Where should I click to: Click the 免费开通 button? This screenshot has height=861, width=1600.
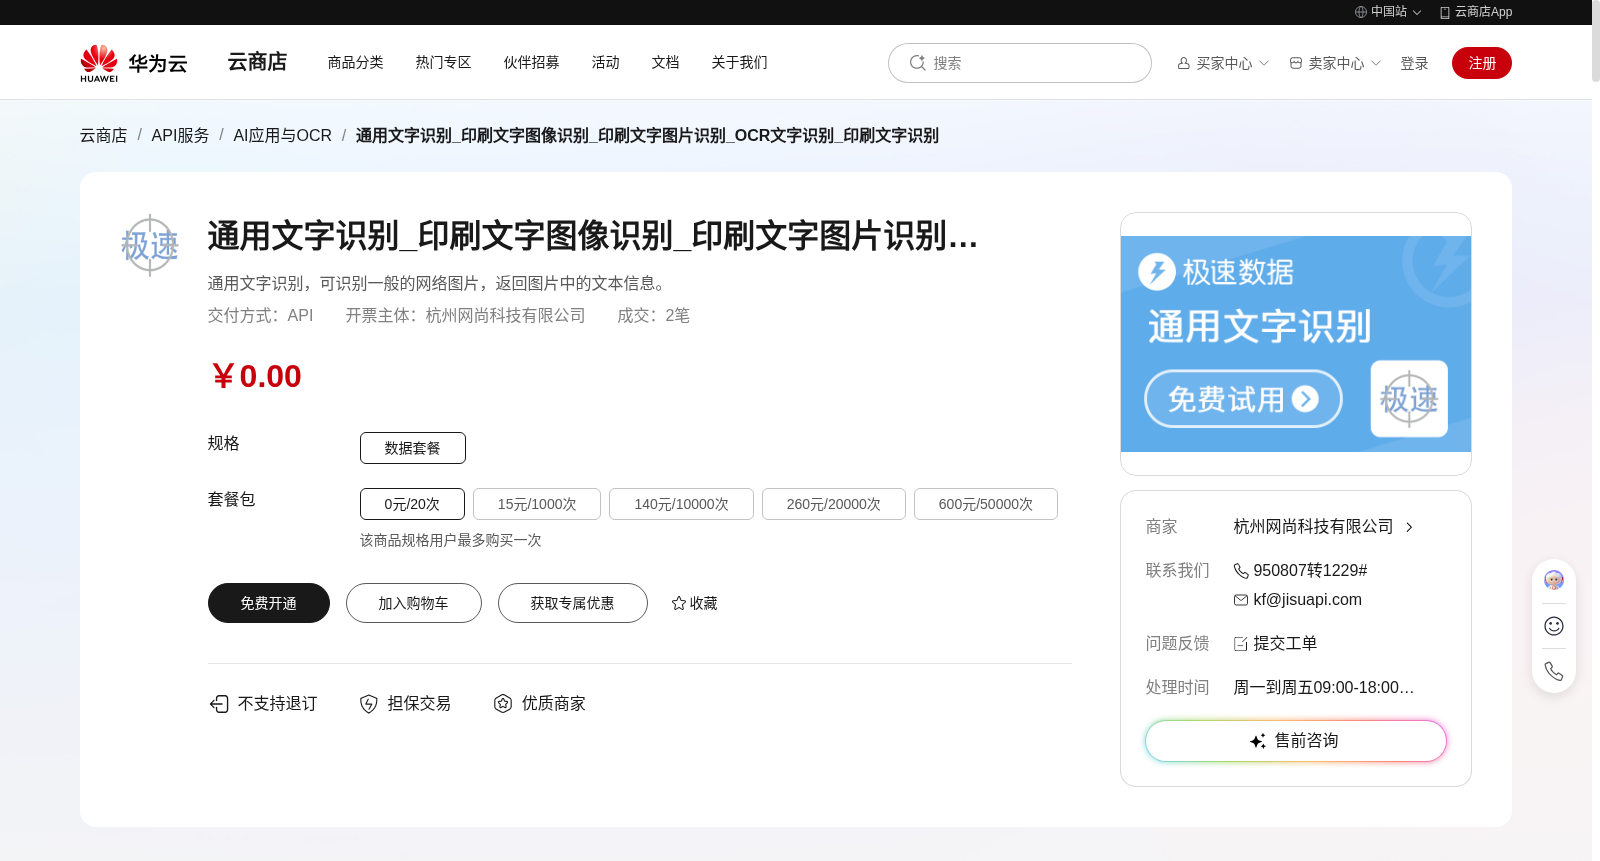[269, 603]
